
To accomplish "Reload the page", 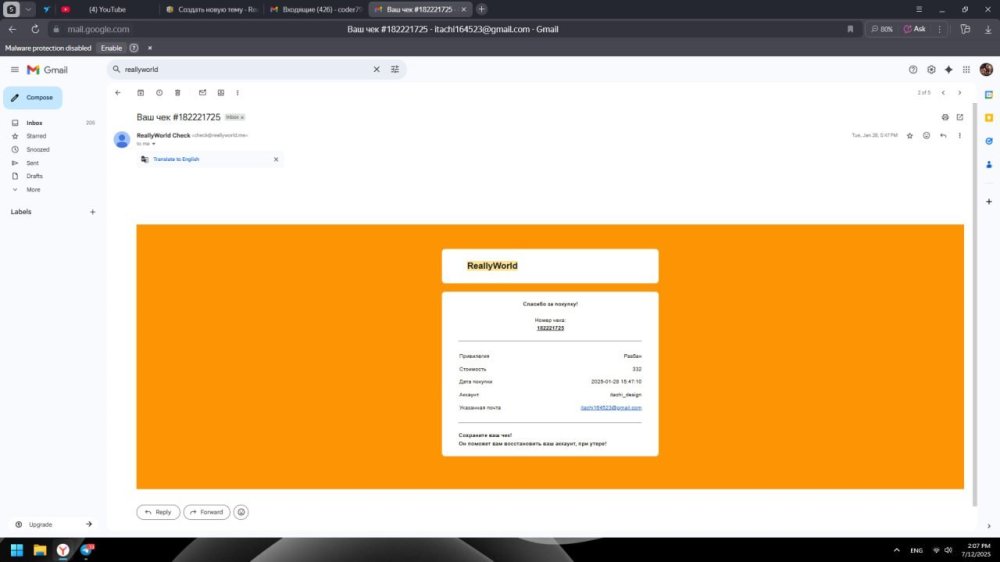I will click(x=35, y=29).
